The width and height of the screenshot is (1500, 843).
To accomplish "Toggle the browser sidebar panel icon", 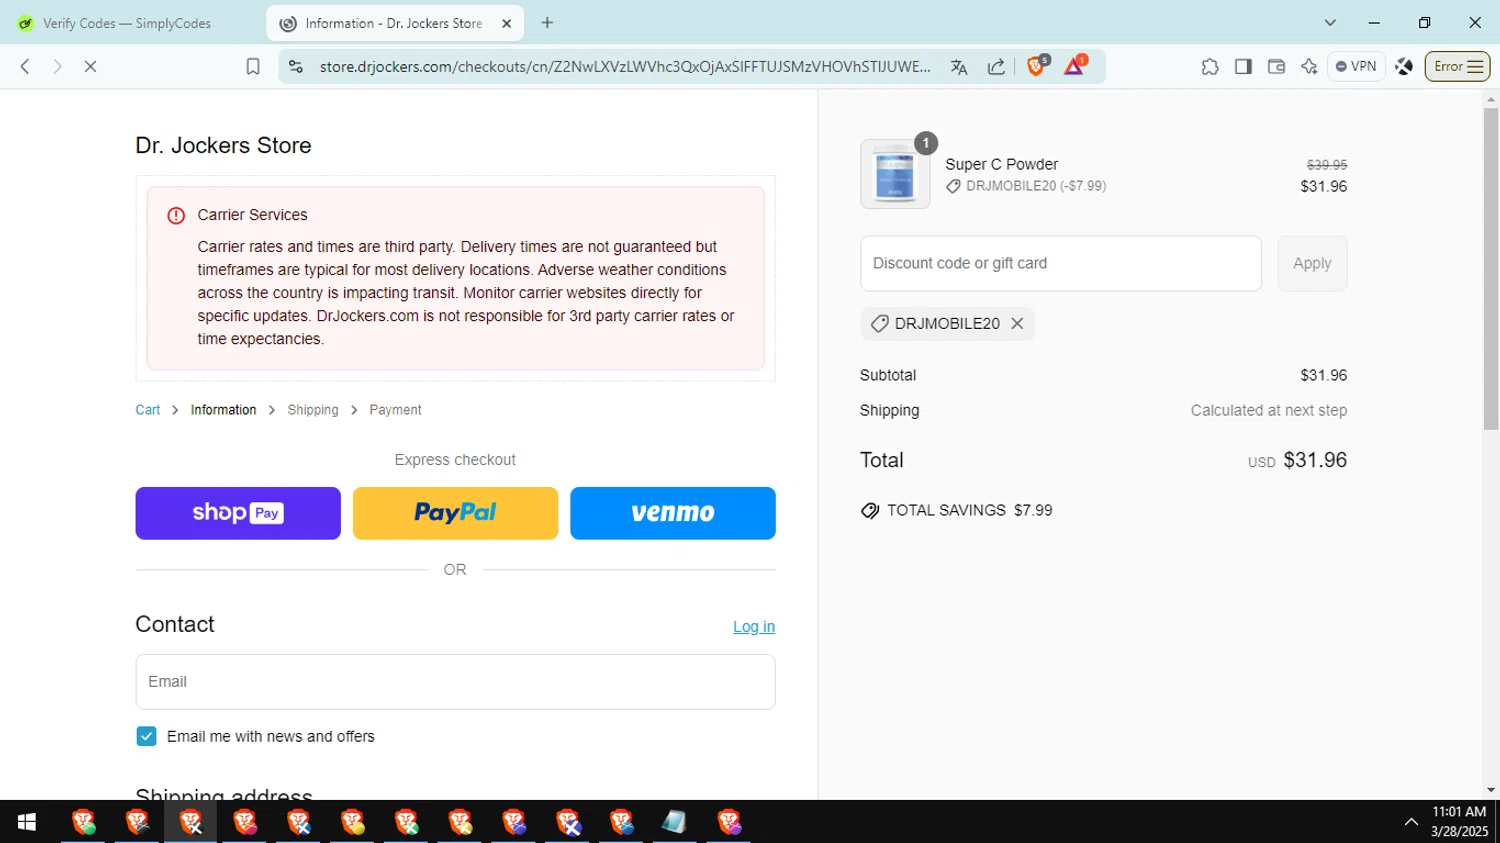I will pyautogui.click(x=1243, y=66).
